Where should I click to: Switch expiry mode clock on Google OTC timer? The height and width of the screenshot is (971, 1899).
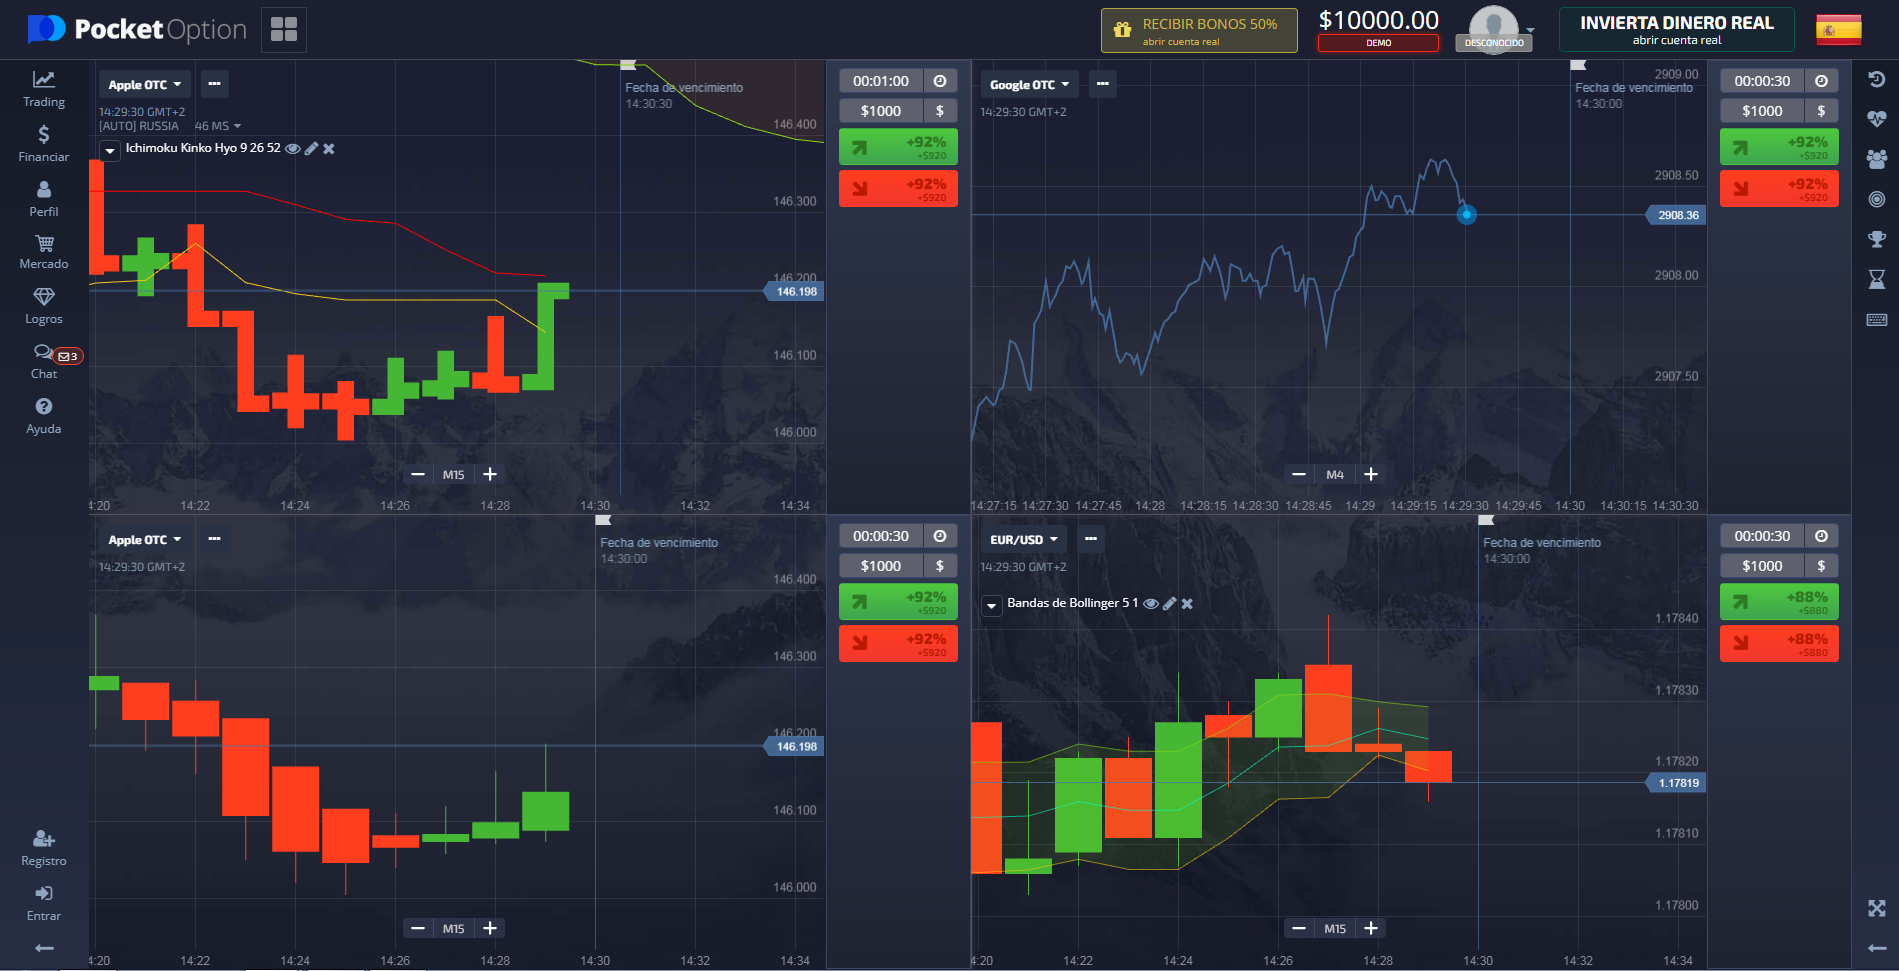[1821, 81]
